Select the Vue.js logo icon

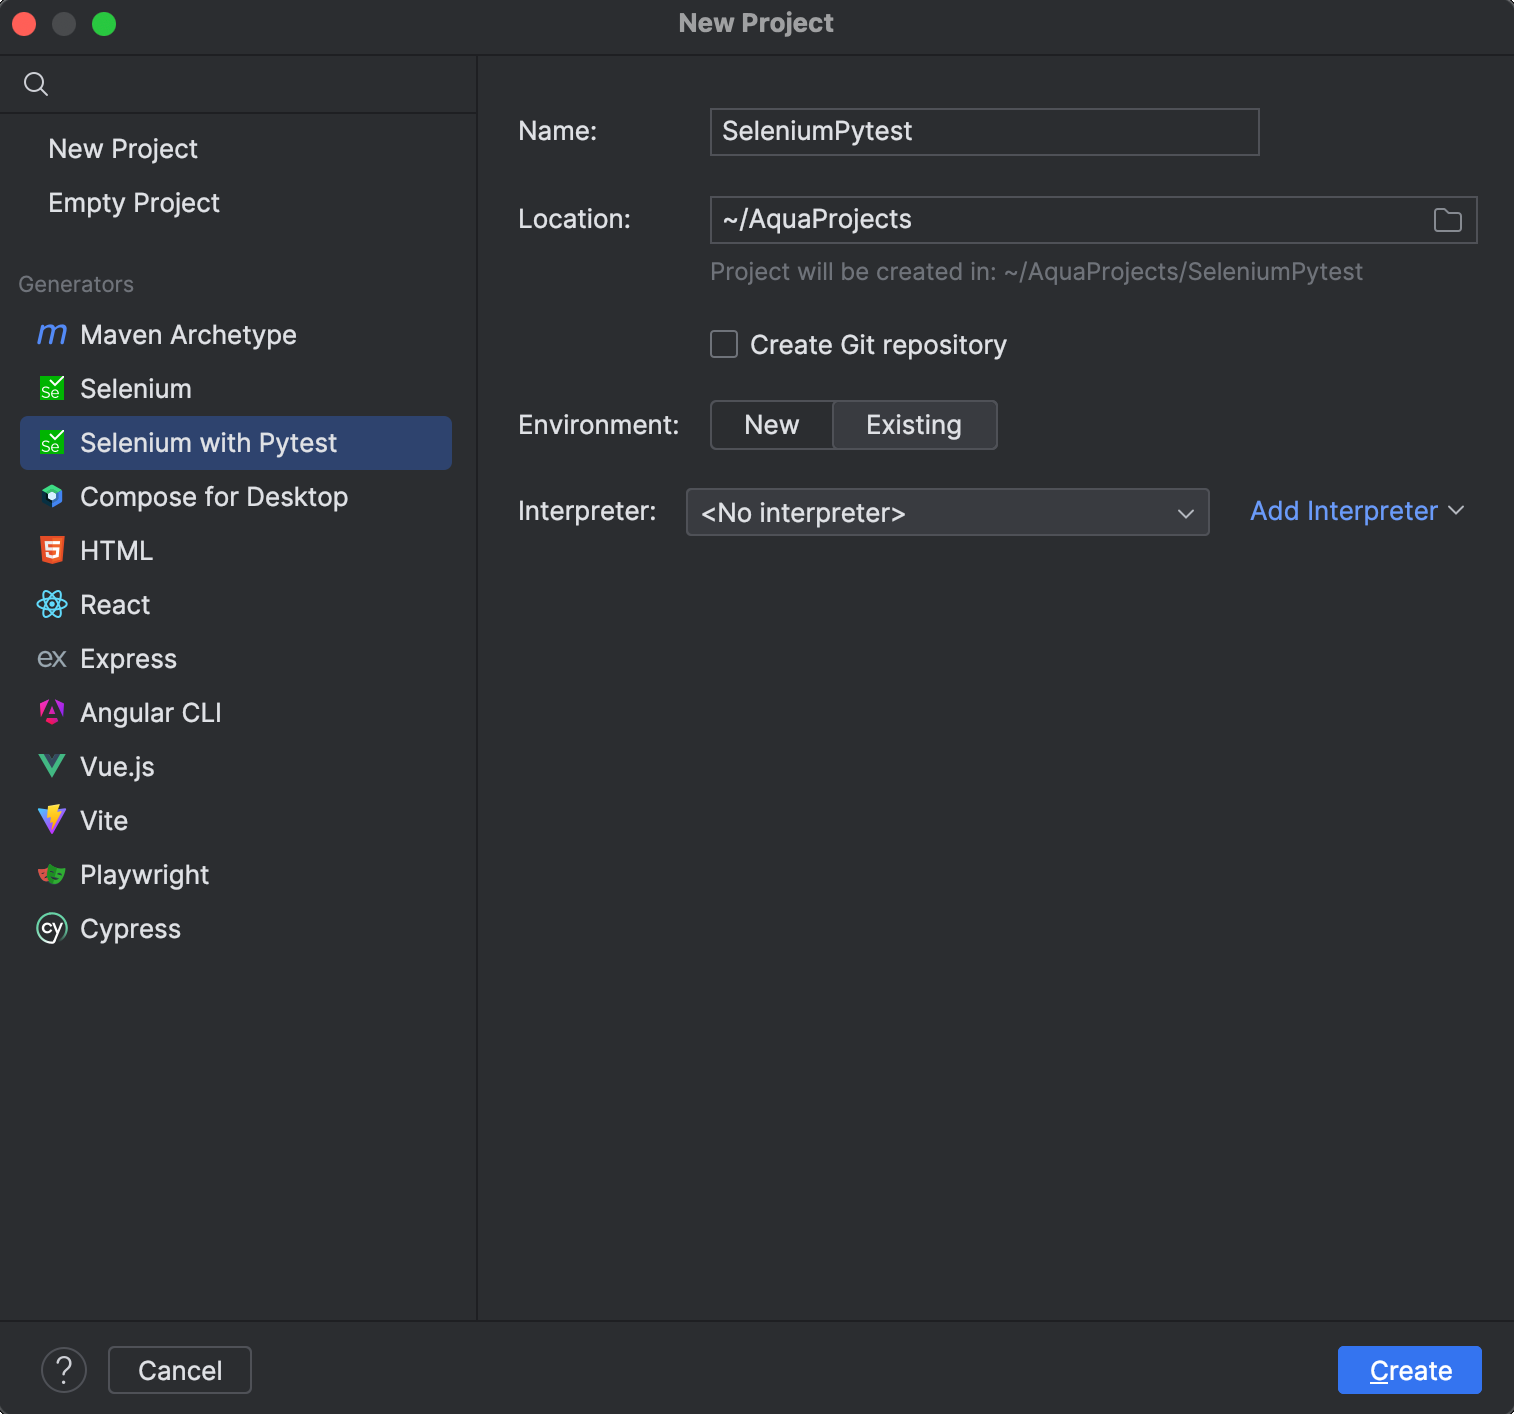(52, 767)
